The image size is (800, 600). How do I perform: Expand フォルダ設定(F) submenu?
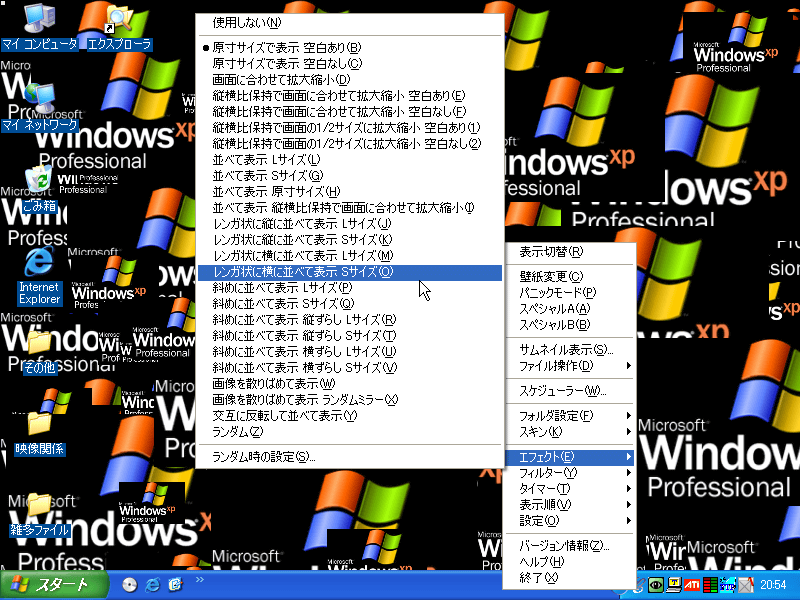(x=570, y=416)
